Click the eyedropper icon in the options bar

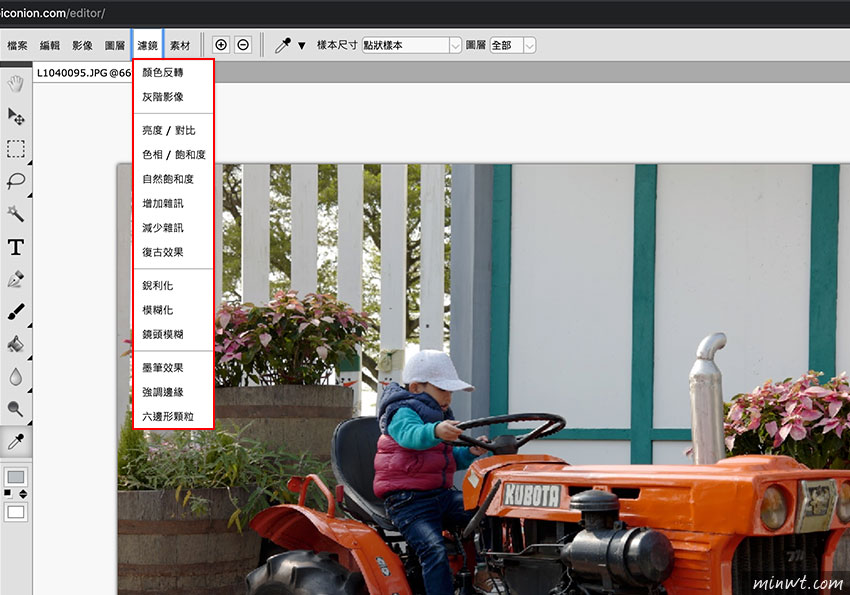click(x=282, y=45)
